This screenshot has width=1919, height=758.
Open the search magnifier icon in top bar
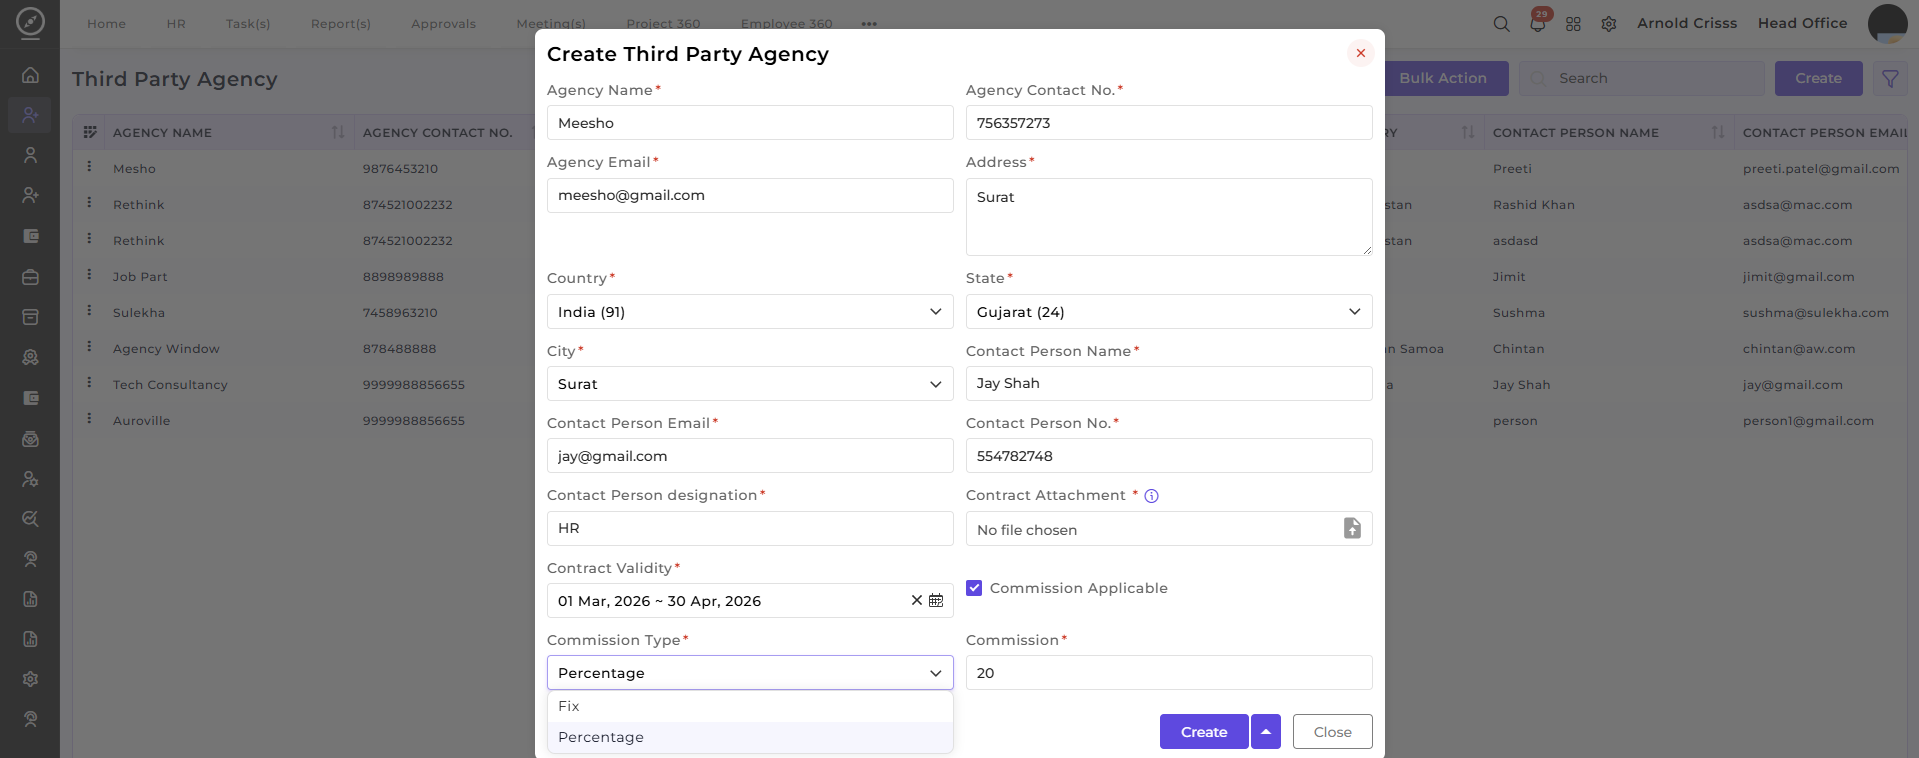(x=1501, y=24)
